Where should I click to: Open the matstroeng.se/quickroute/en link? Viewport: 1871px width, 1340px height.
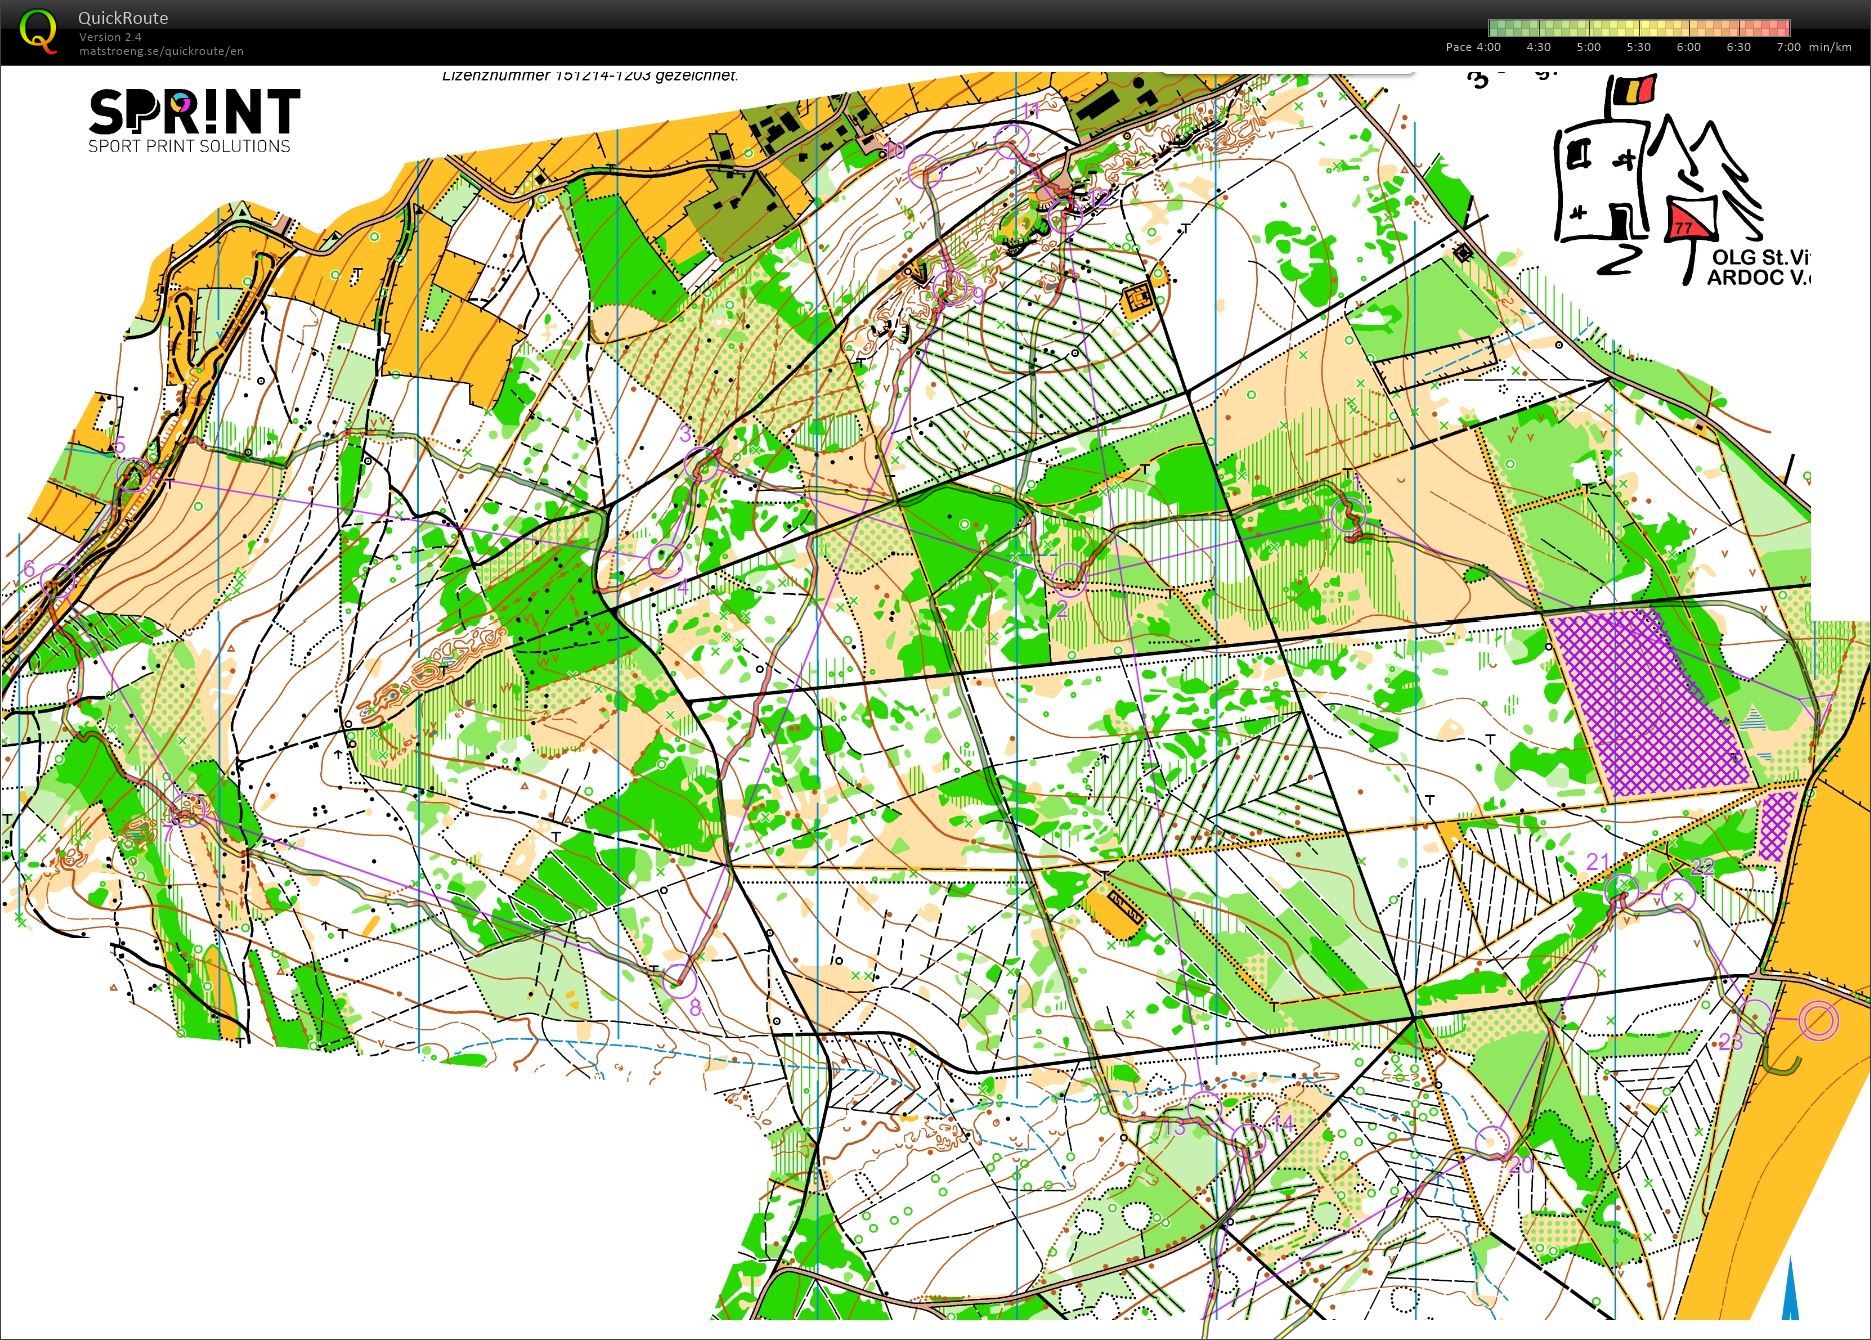(161, 51)
